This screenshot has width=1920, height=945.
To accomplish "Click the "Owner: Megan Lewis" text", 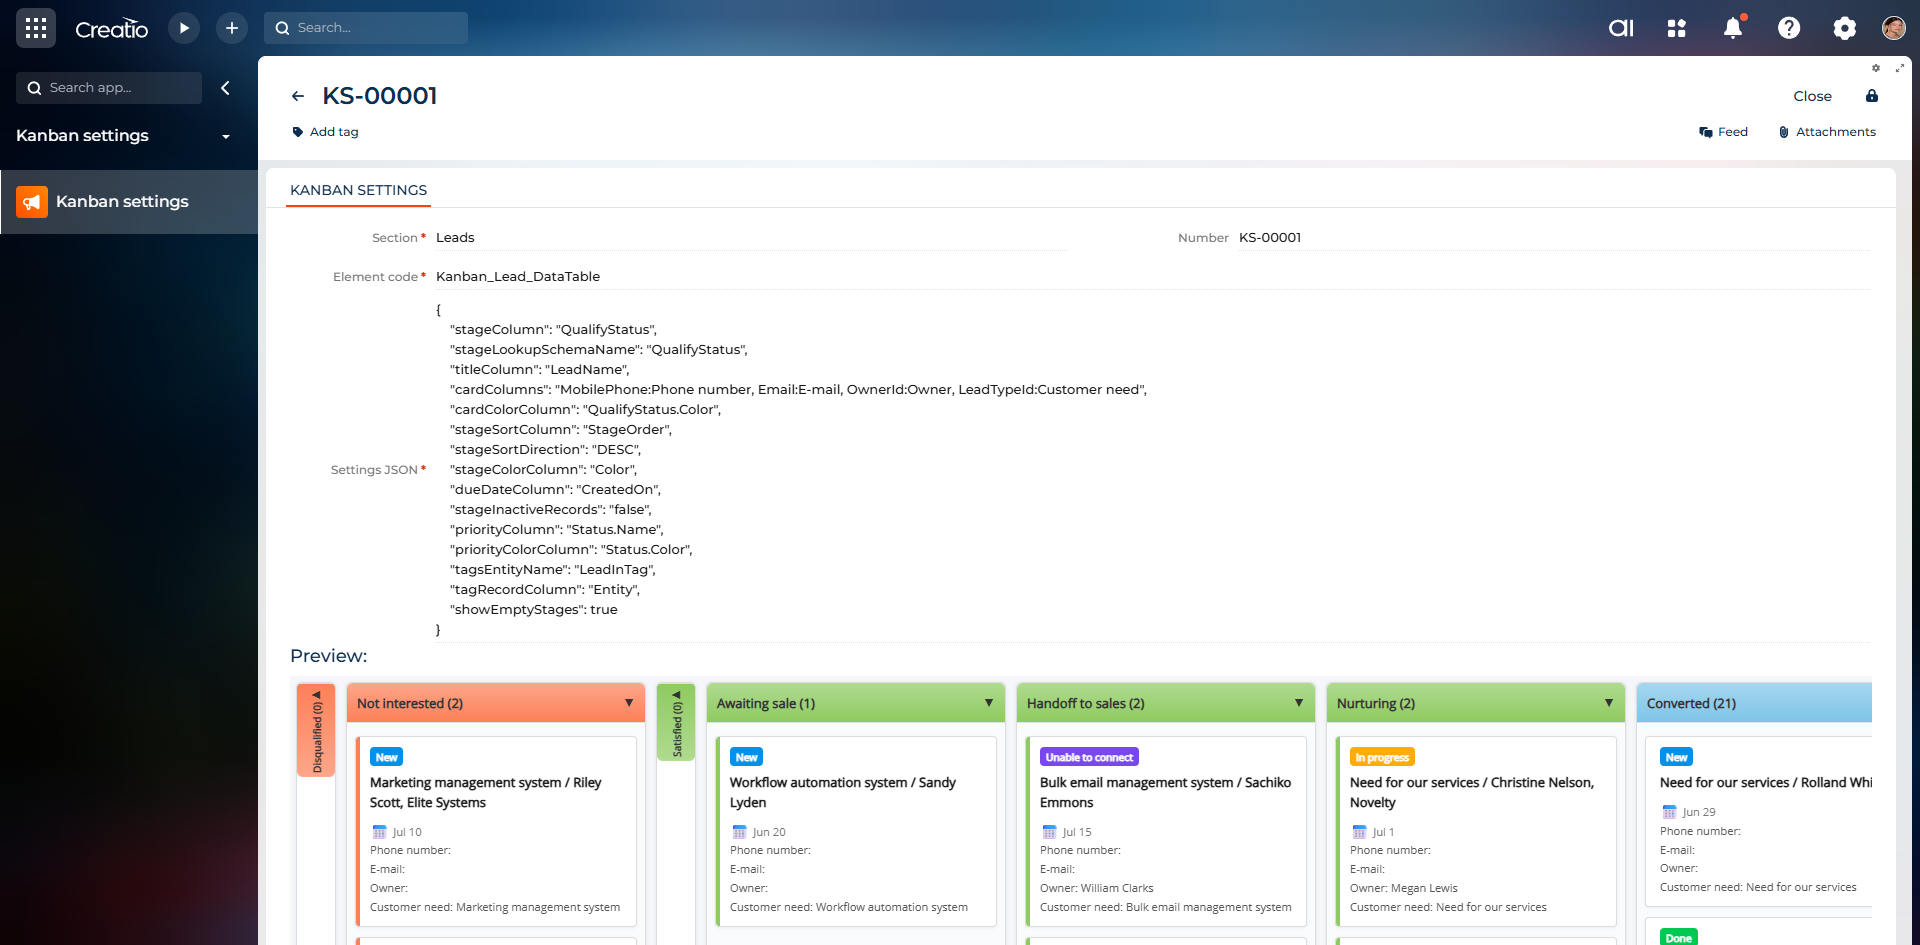I will tap(1403, 888).
